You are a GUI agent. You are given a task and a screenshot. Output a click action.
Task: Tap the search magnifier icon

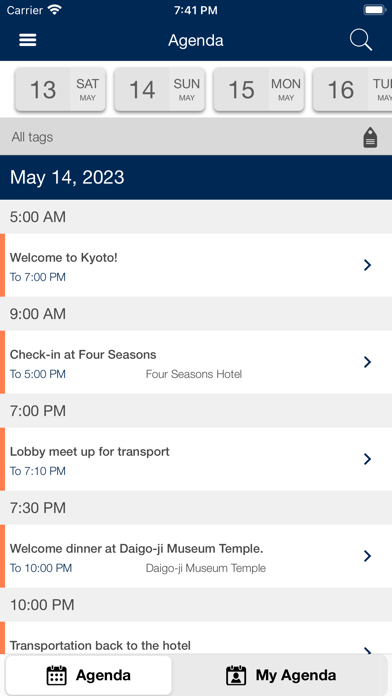[x=360, y=40]
